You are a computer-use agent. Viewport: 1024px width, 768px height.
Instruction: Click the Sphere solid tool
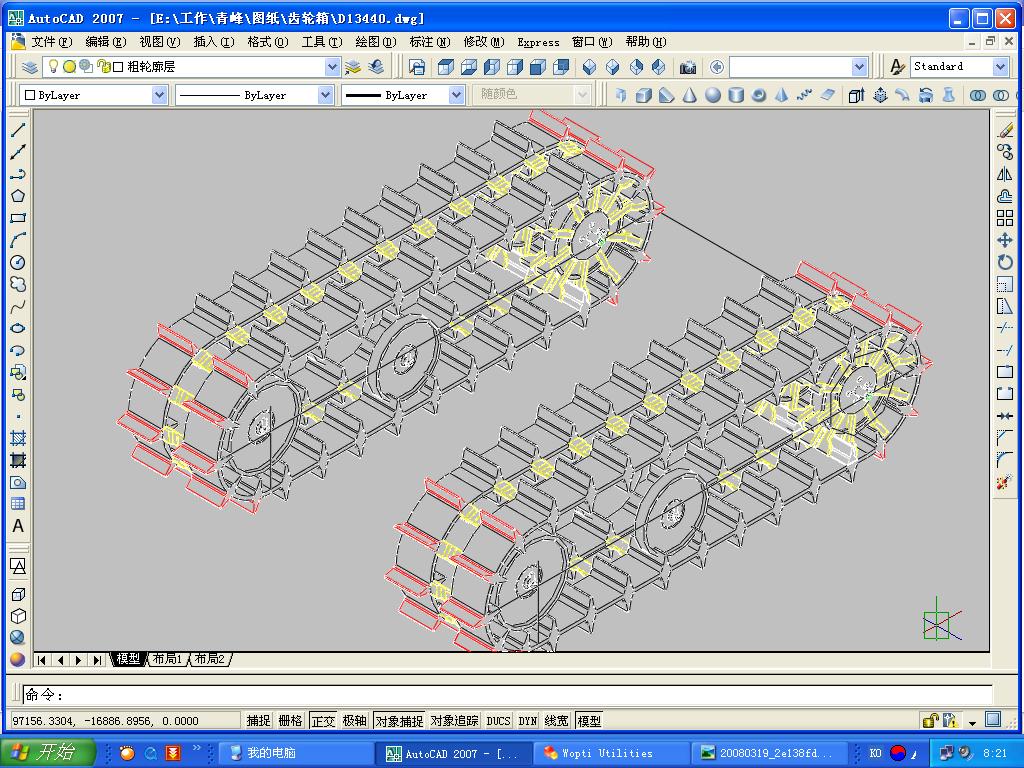tap(713, 95)
